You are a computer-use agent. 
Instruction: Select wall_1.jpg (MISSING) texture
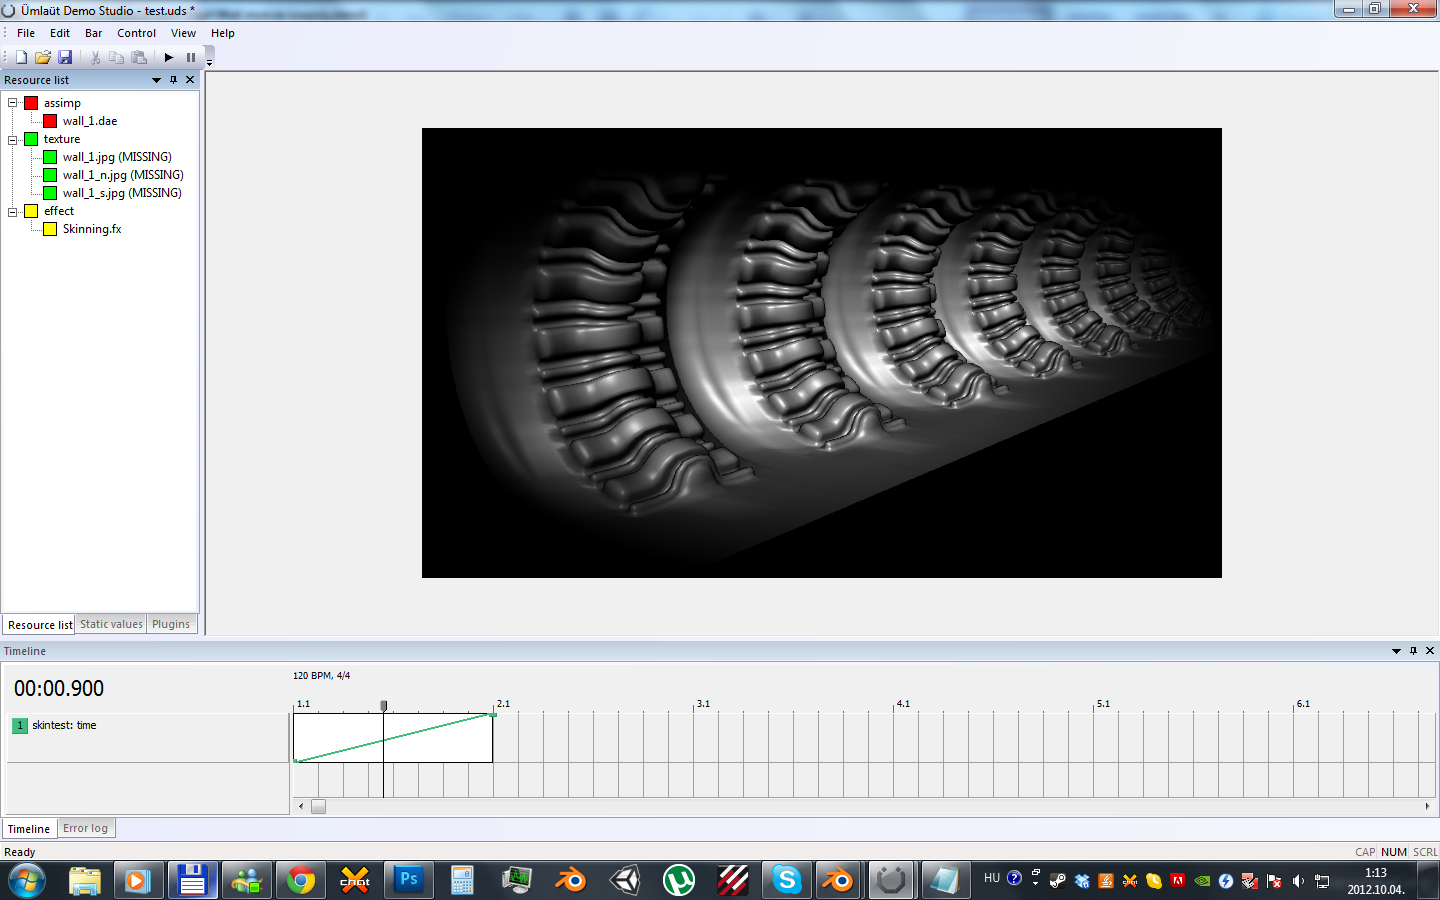[x=117, y=157]
